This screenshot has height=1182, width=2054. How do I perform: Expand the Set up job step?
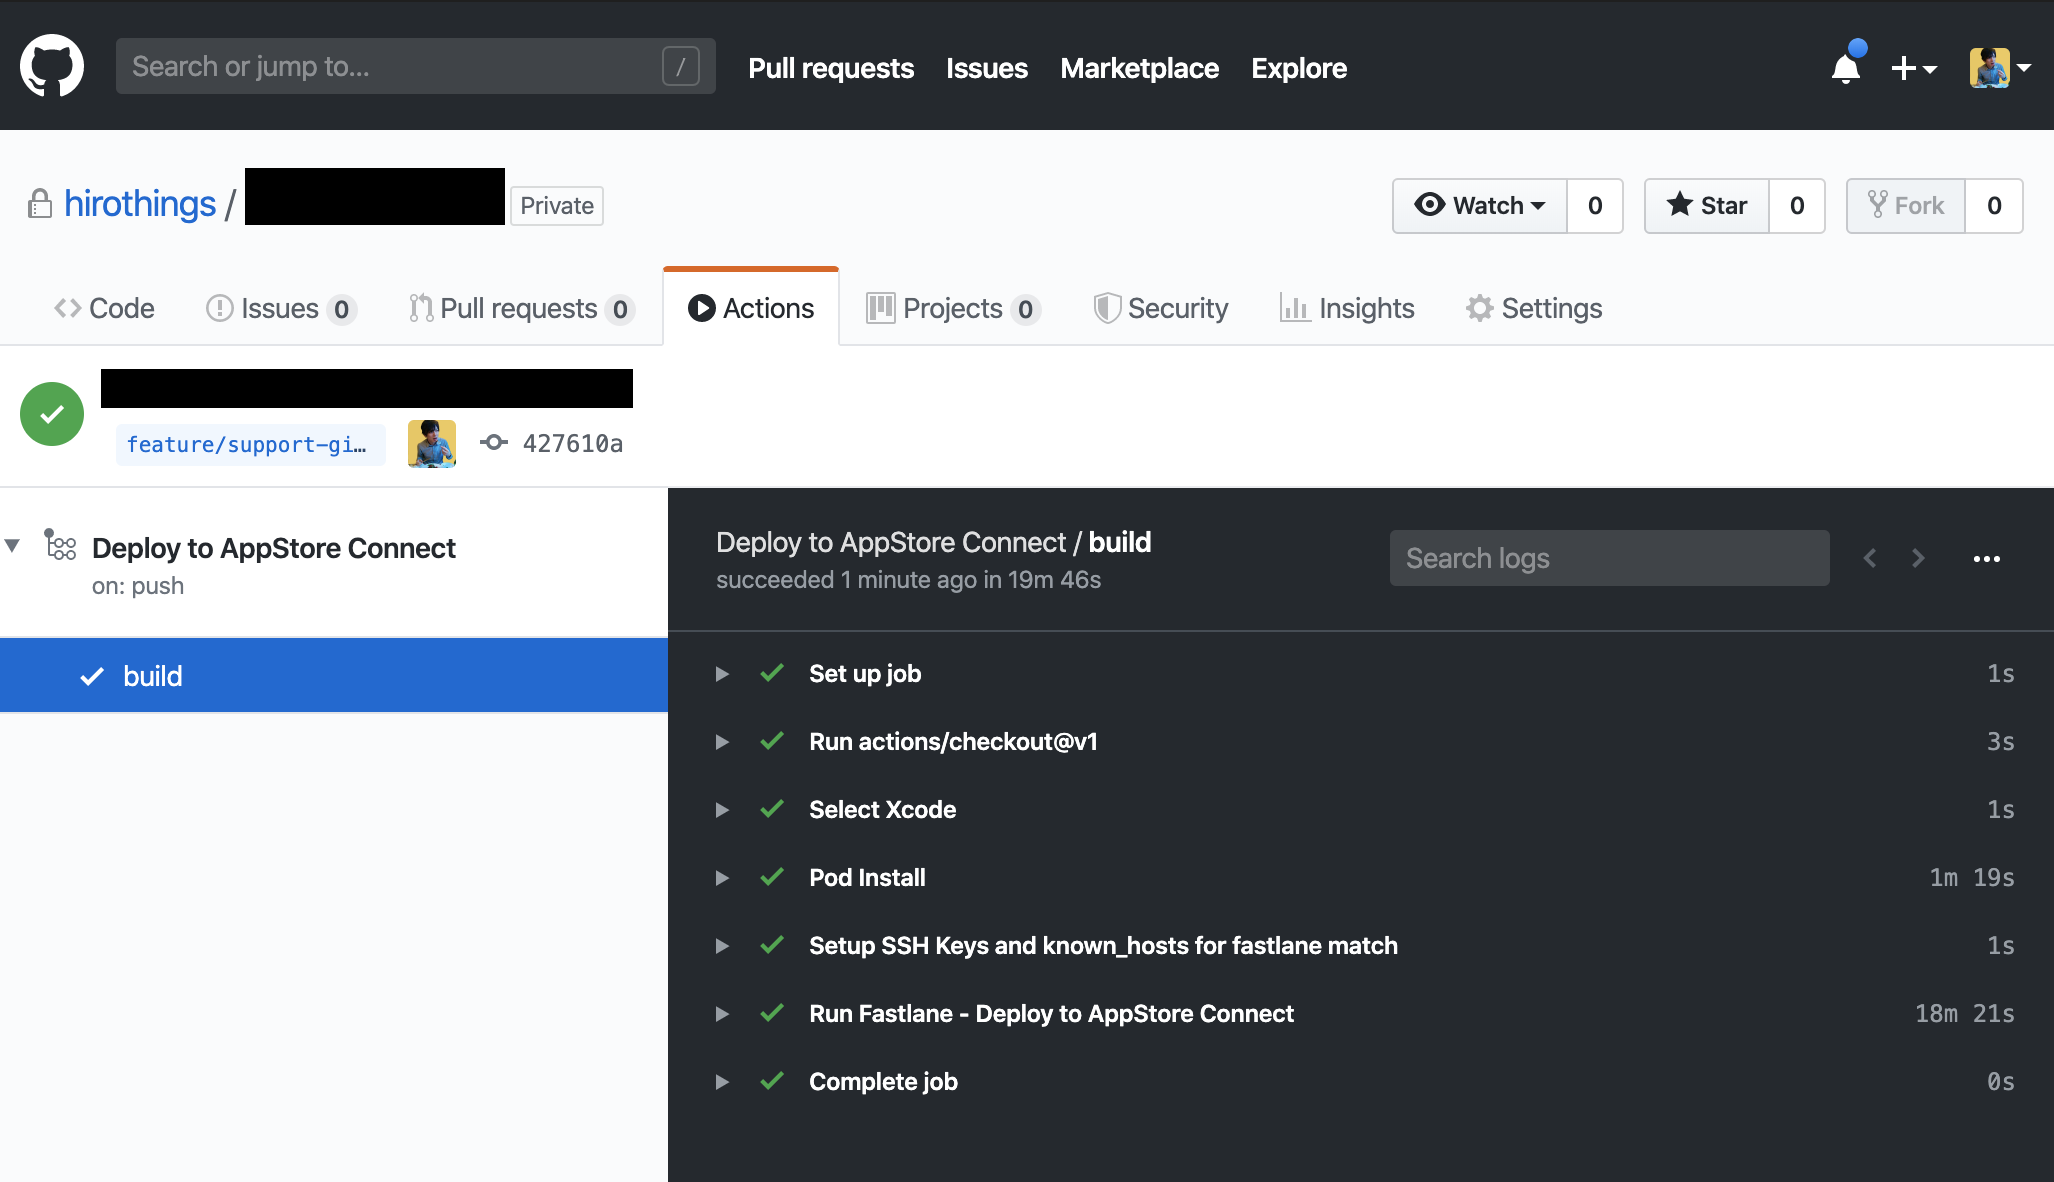(x=722, y=674)
